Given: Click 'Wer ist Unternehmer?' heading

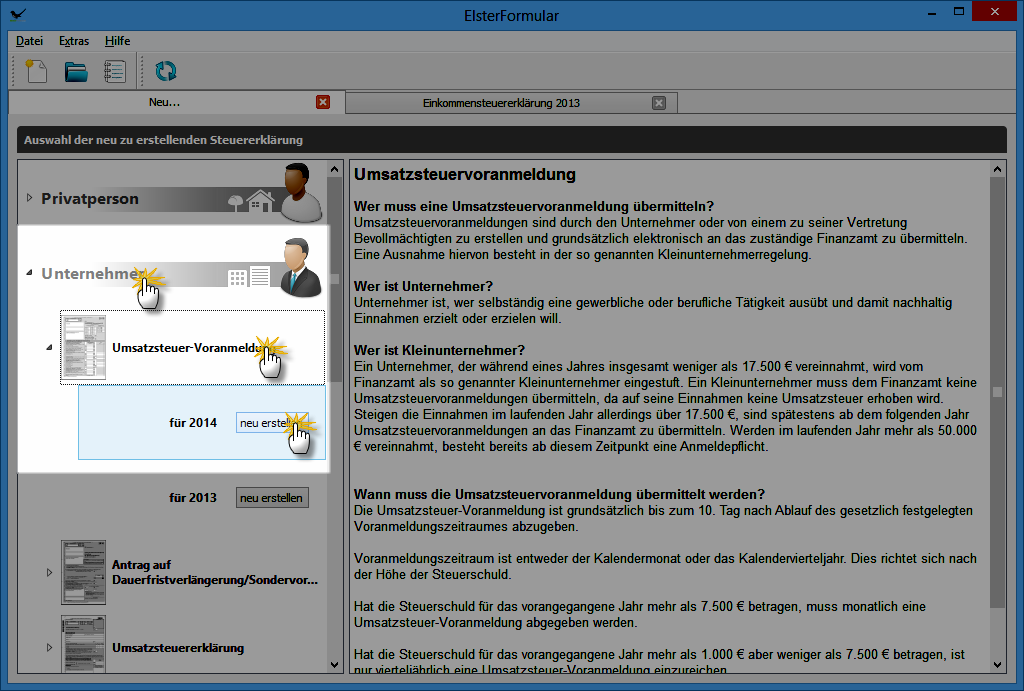Looking at the screenshot, I should tap(423, 286).
